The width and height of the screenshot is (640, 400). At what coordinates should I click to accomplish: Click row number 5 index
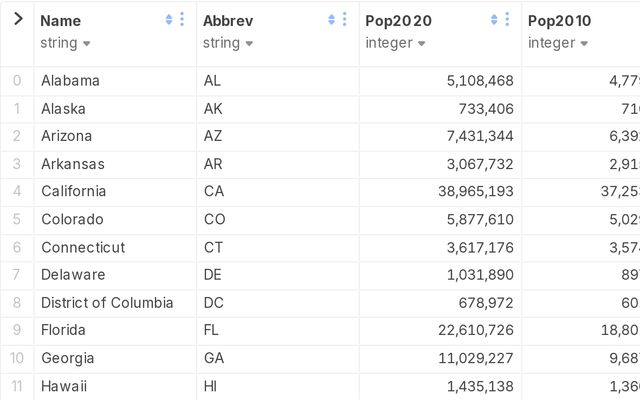tap(17, 219)
